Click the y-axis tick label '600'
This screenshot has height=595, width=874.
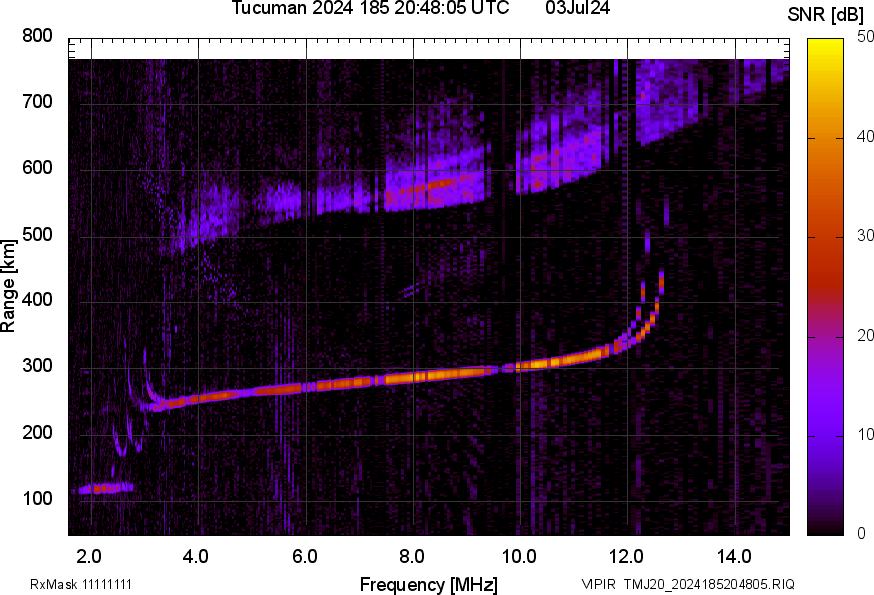pyautogui.click(x=37, y=168)
